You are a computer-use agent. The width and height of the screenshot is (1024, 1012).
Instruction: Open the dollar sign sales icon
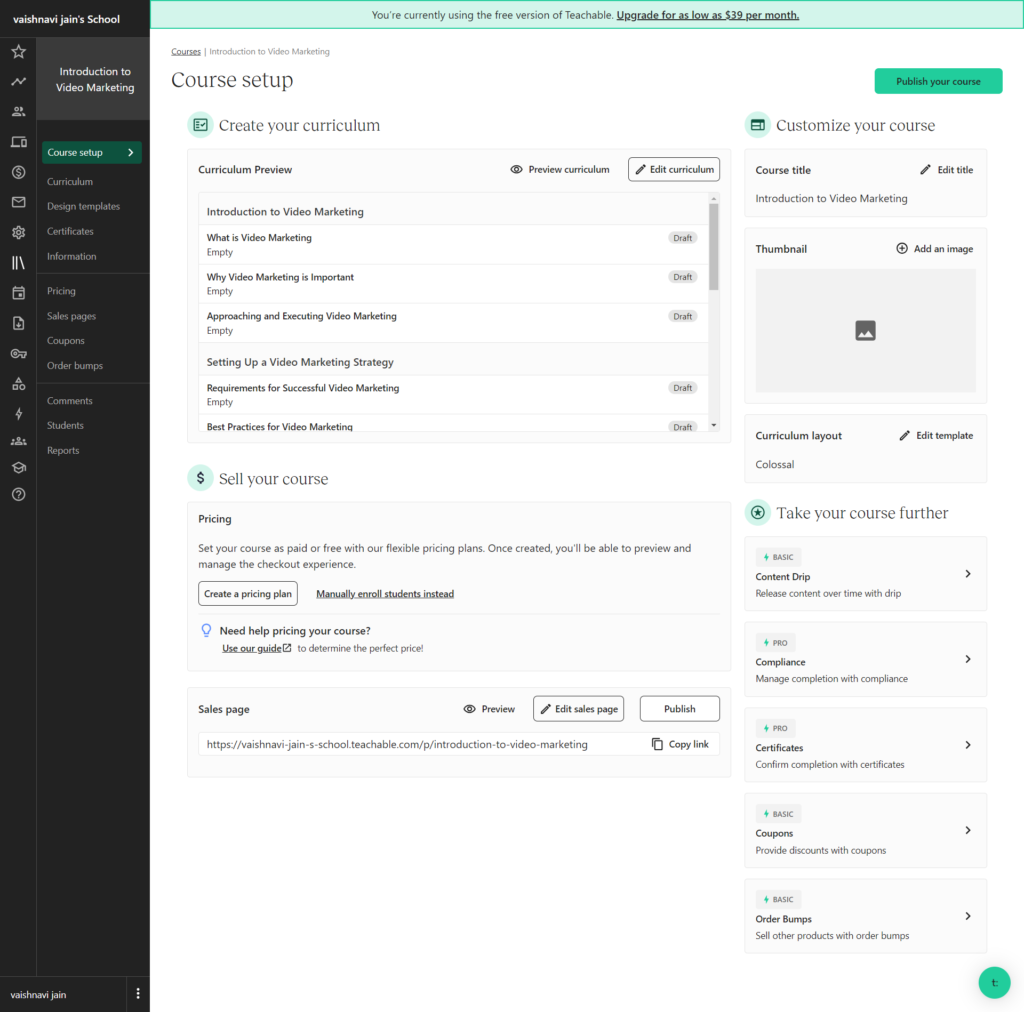18,172
